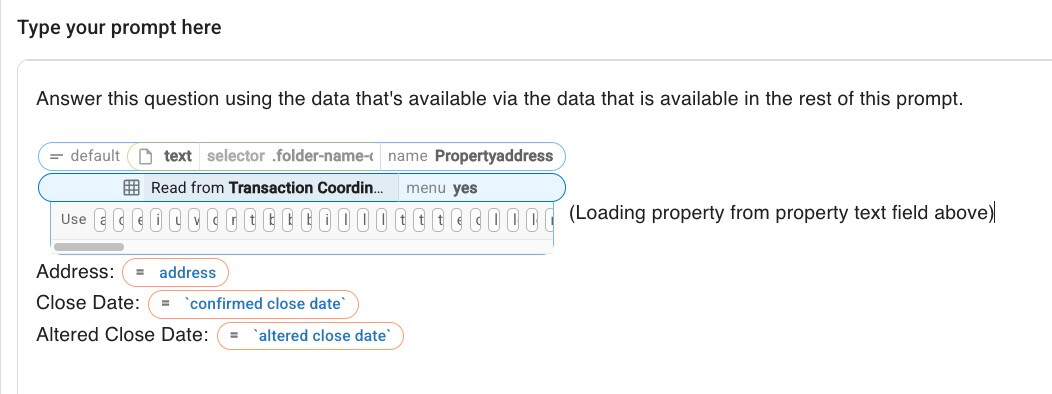
Task: Click the default label pill
Action: click(x=84, y=156)
